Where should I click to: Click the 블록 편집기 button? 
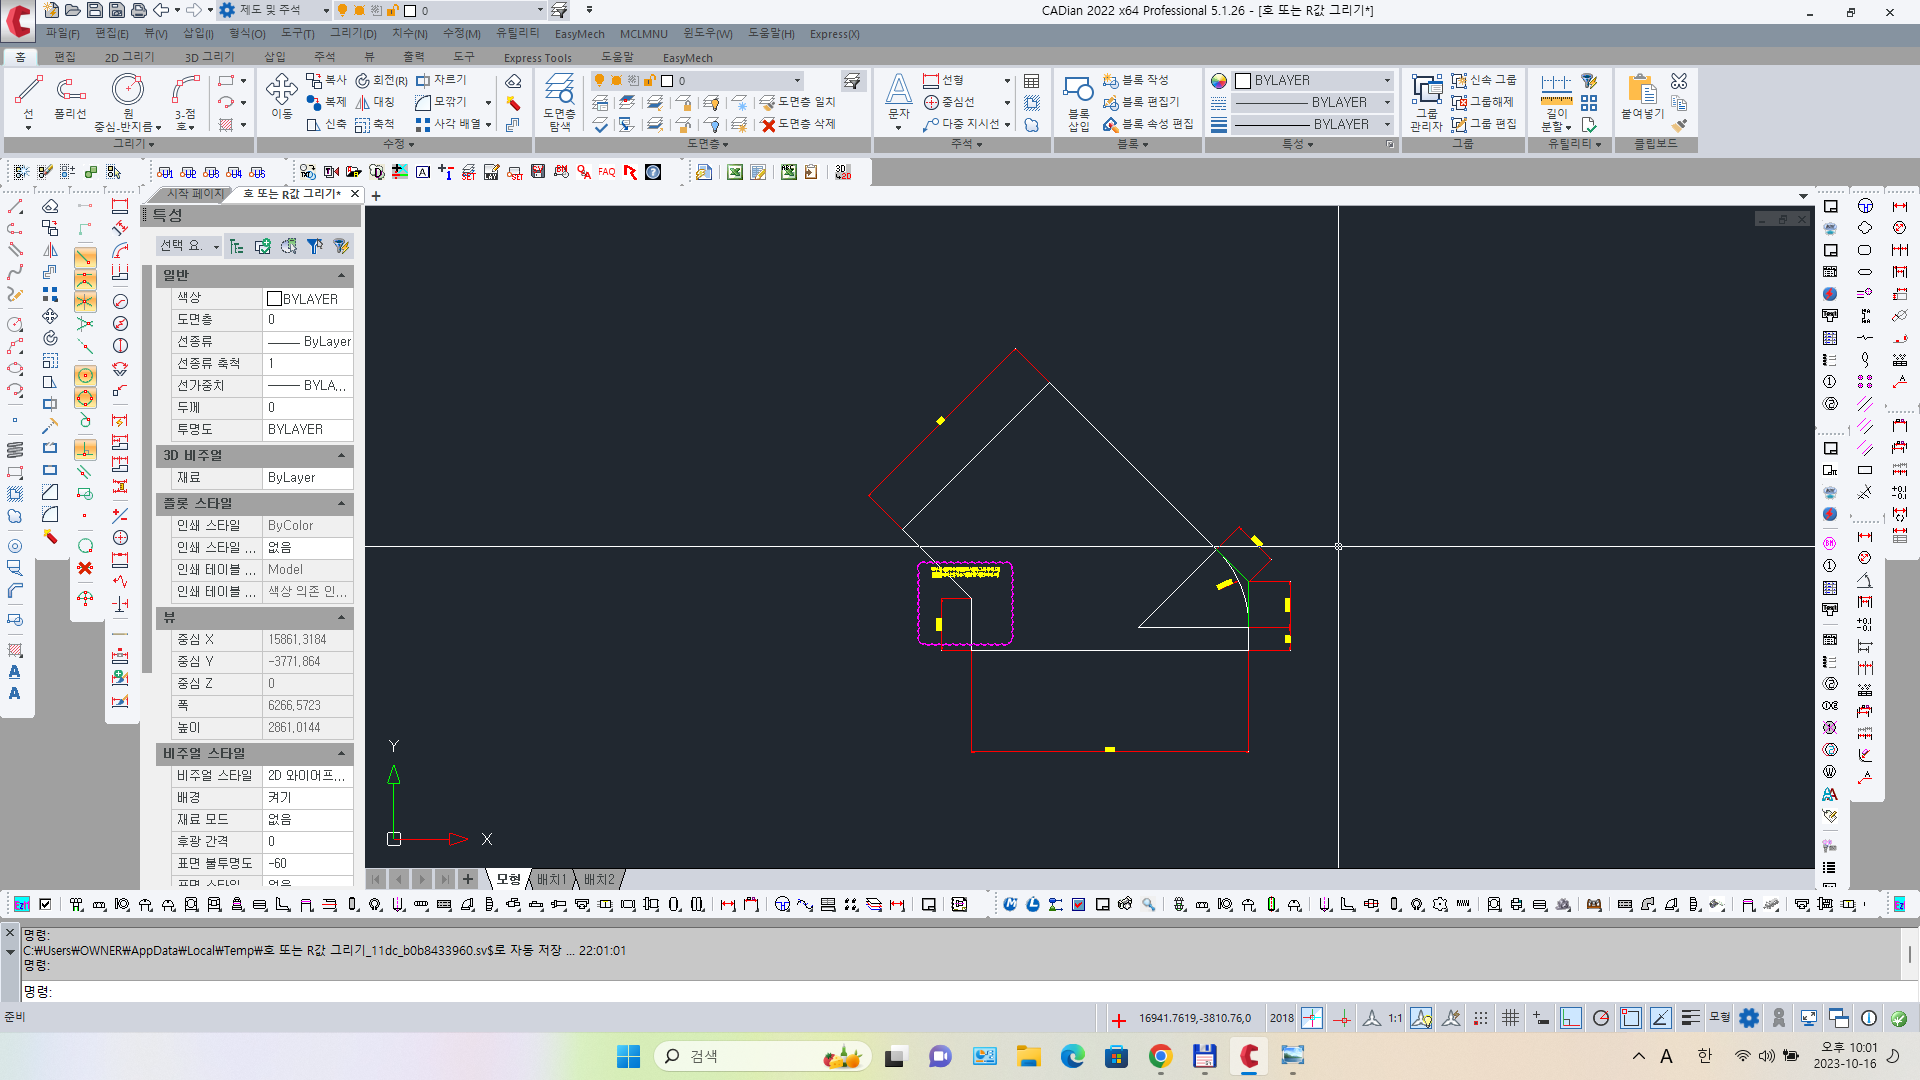click(x=1141, y=102)
